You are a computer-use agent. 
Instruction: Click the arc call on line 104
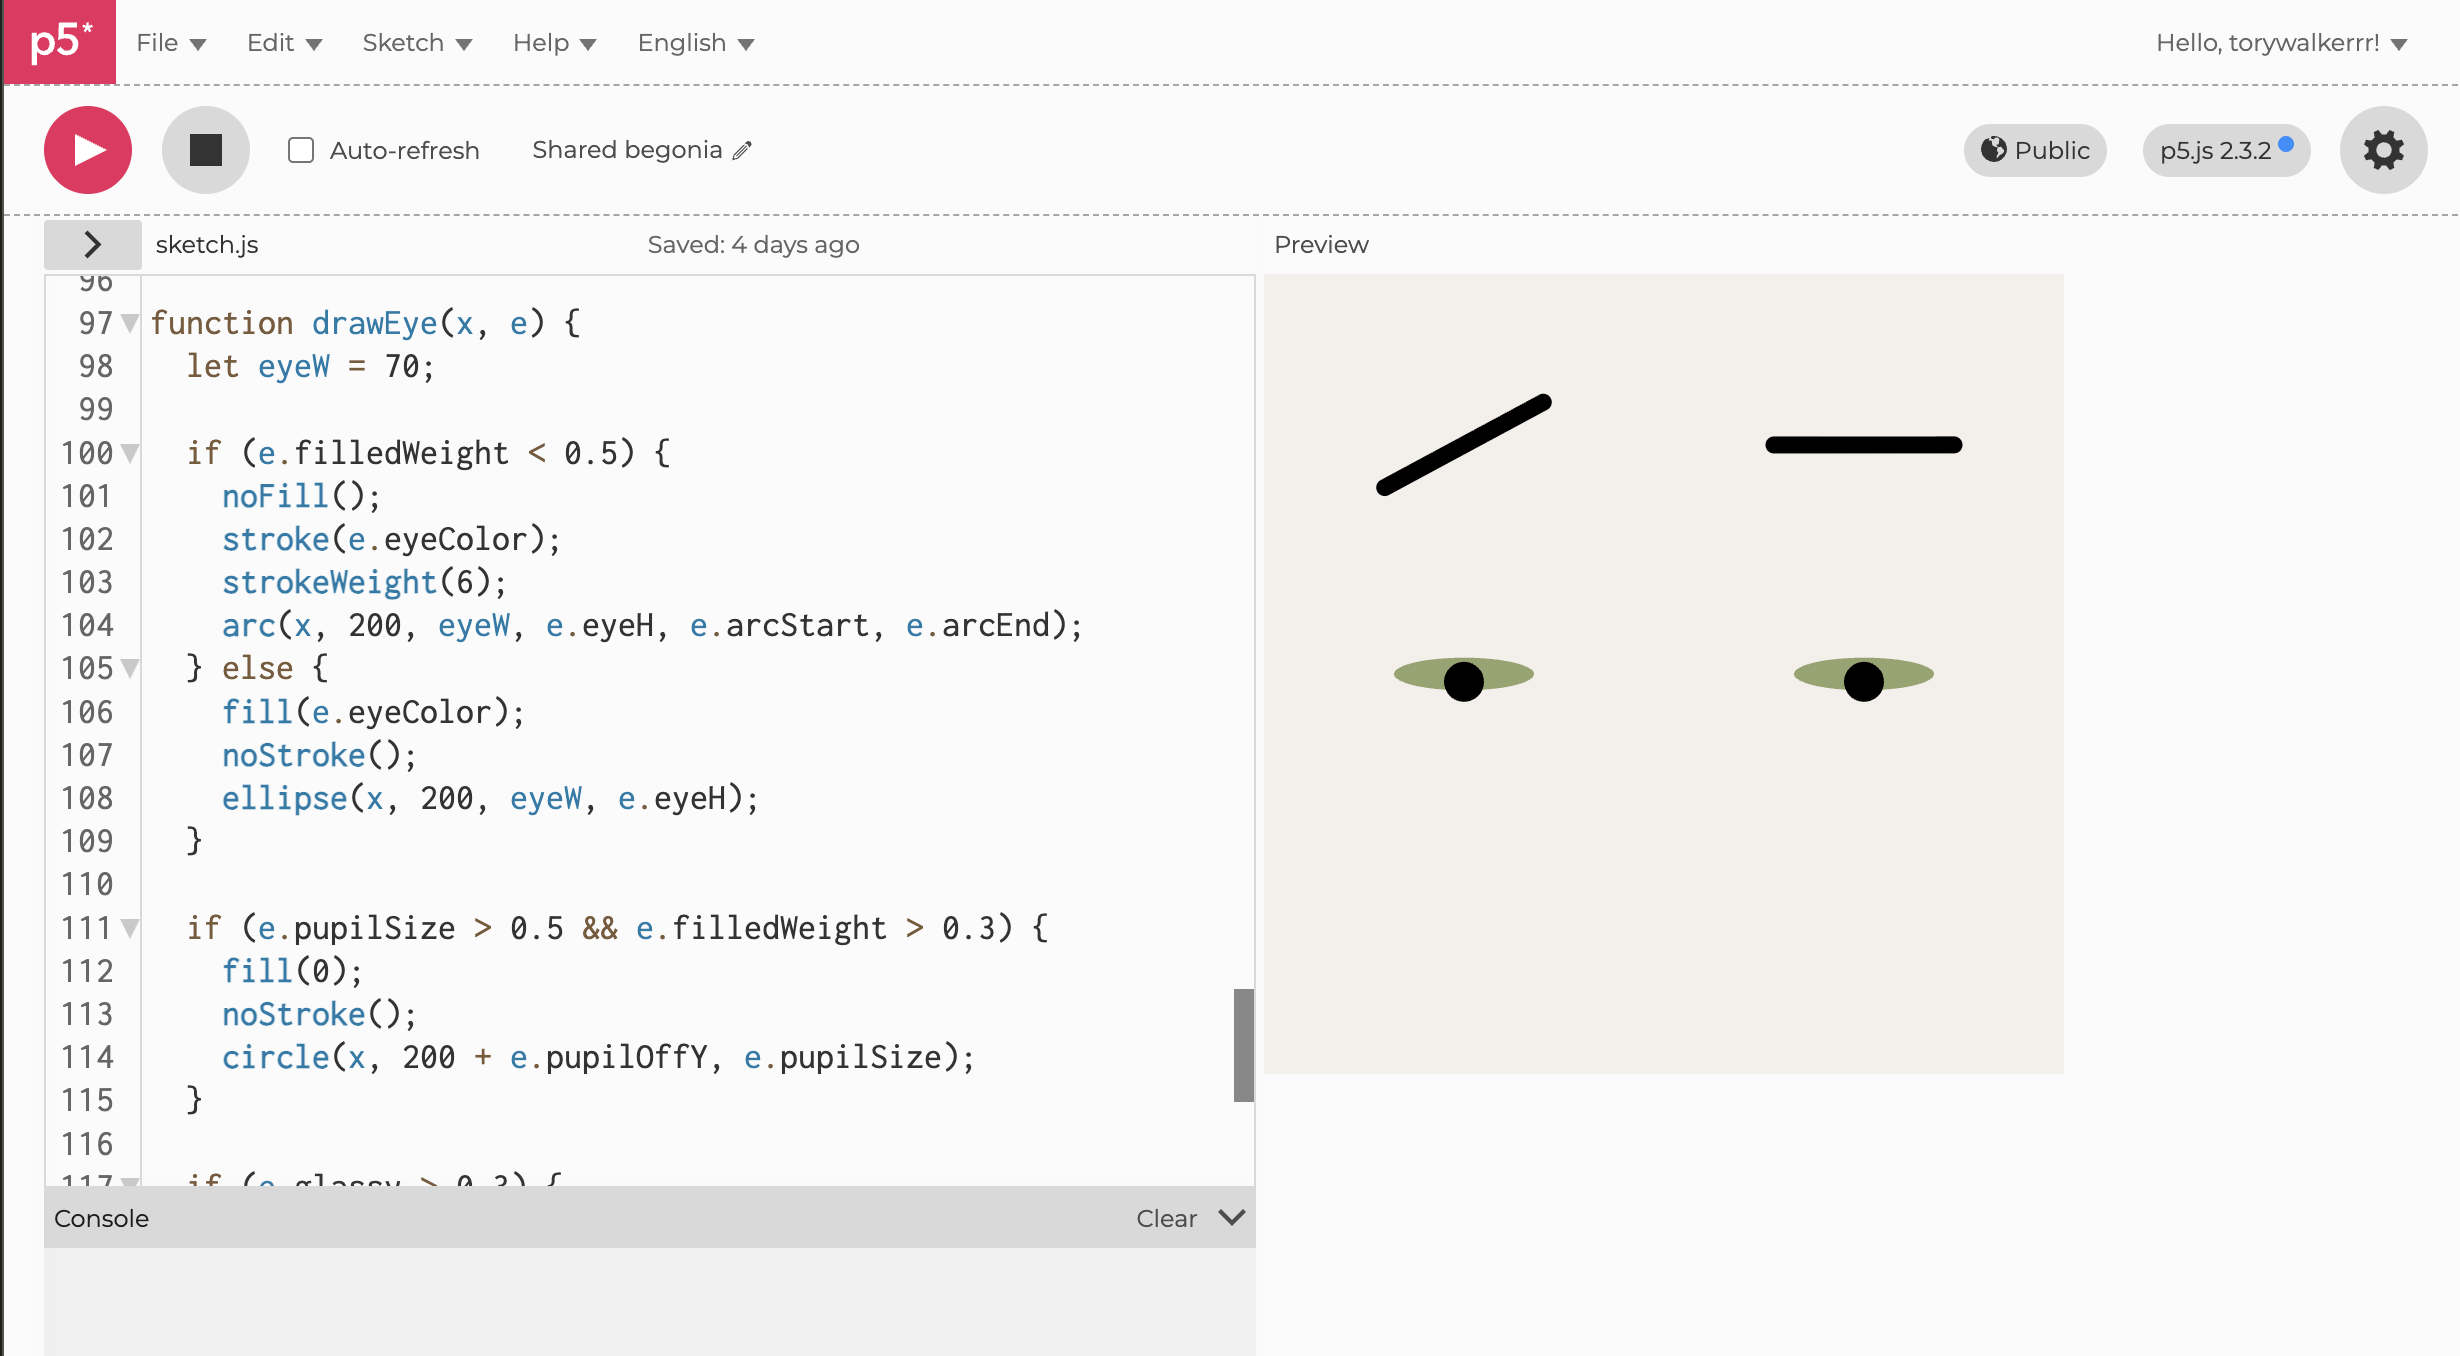[652, 625]
